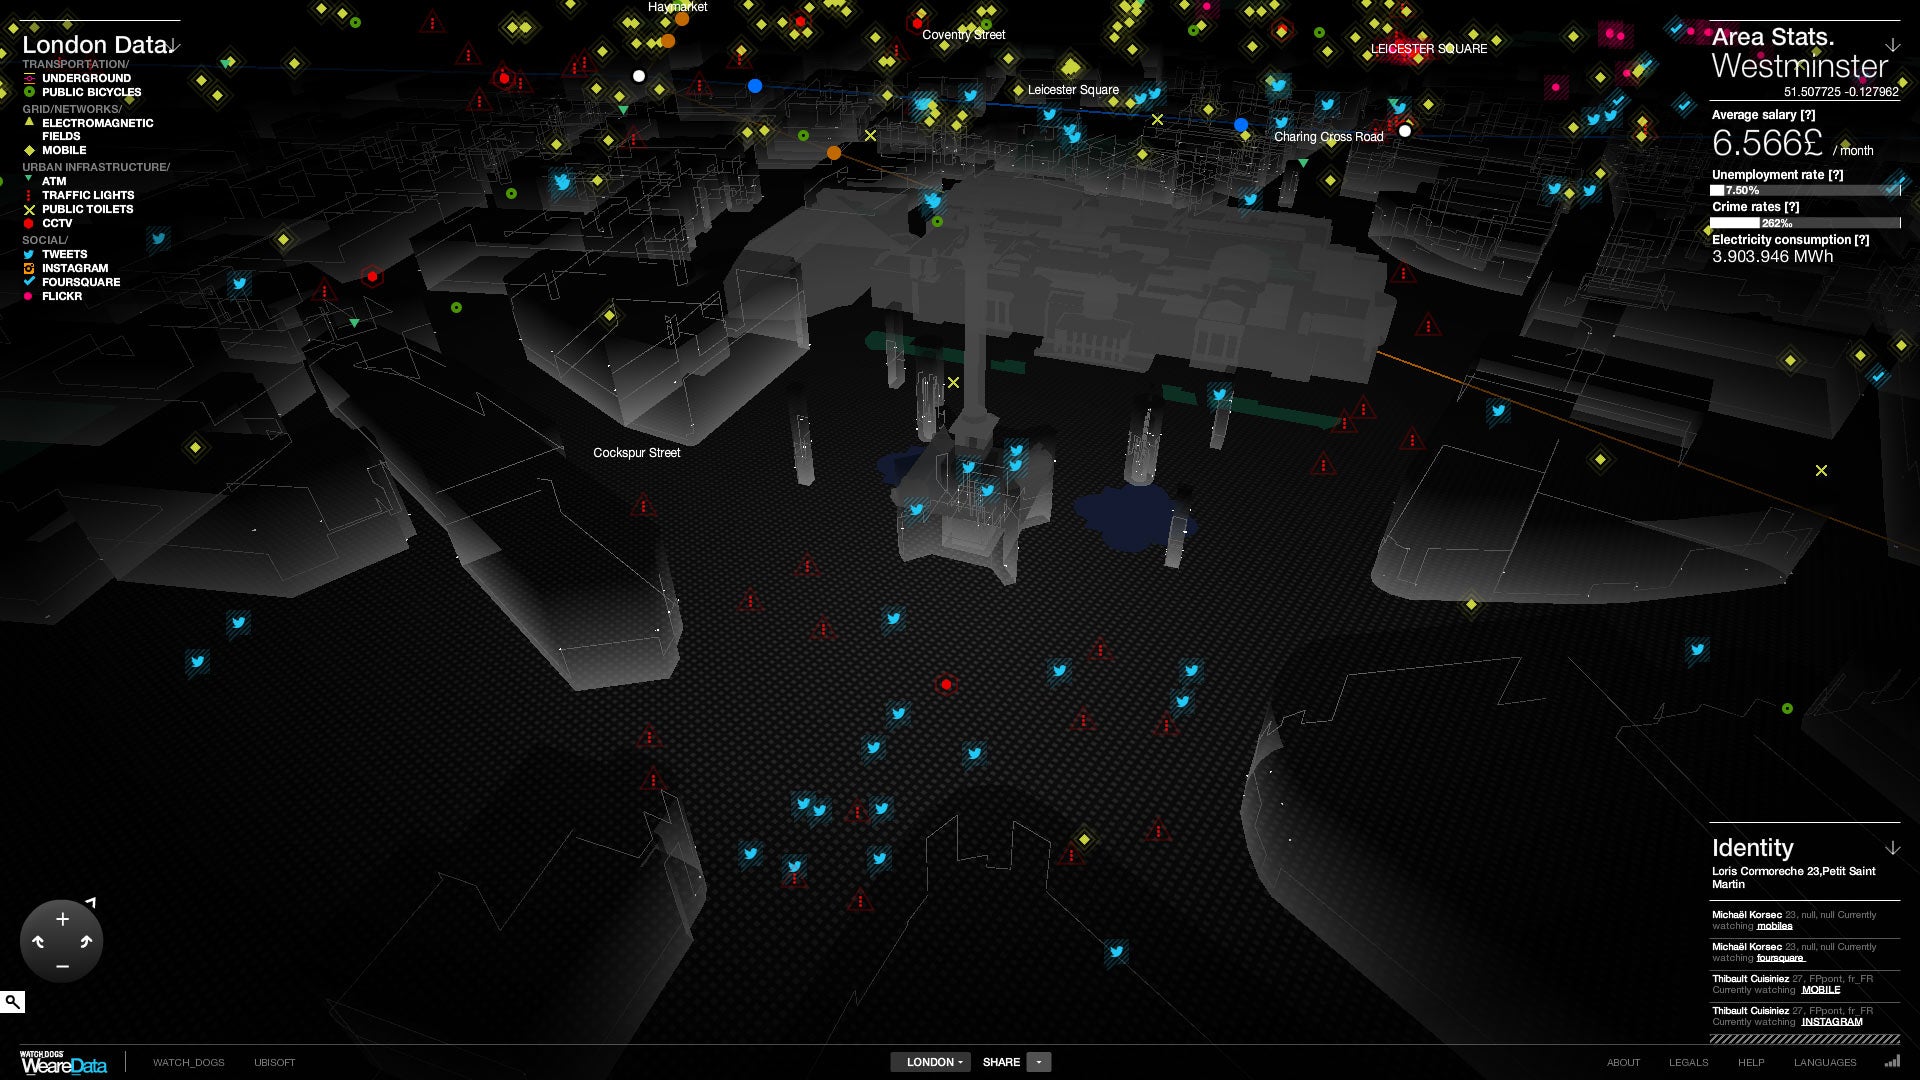Image resolution: width=1920 pixels, height=1080 pixels.
Task: Zoom in with the plus control
Action: click(62, 919)
